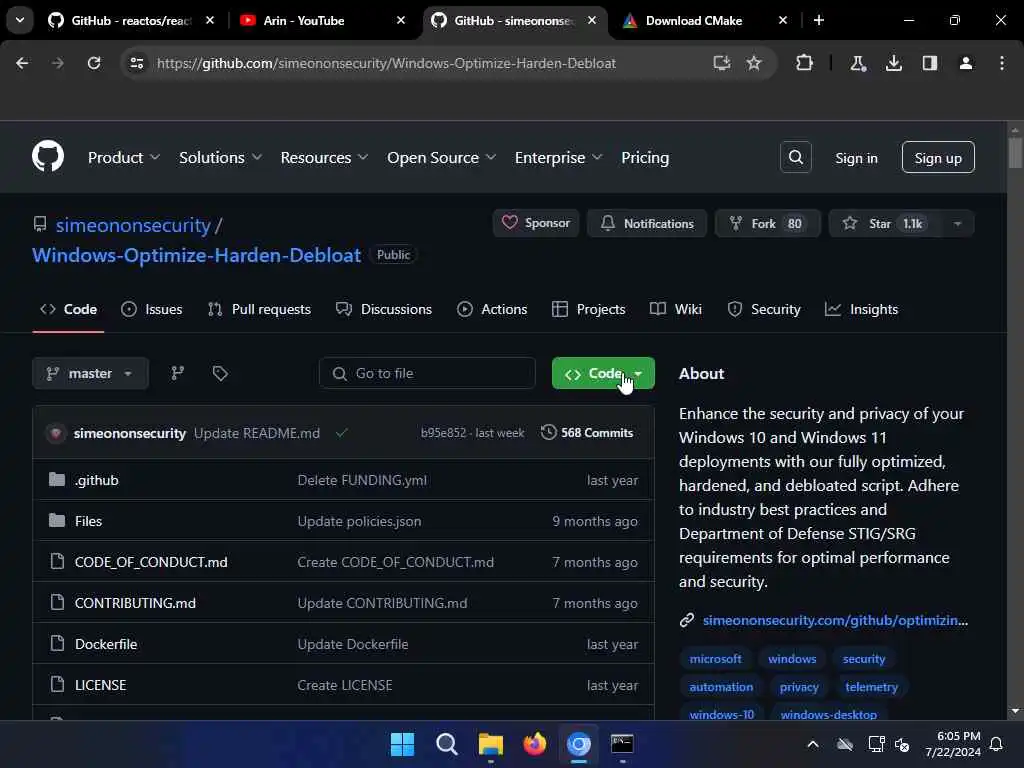
Task: Reload the page with refresh icon
Action: coord(94,63)
